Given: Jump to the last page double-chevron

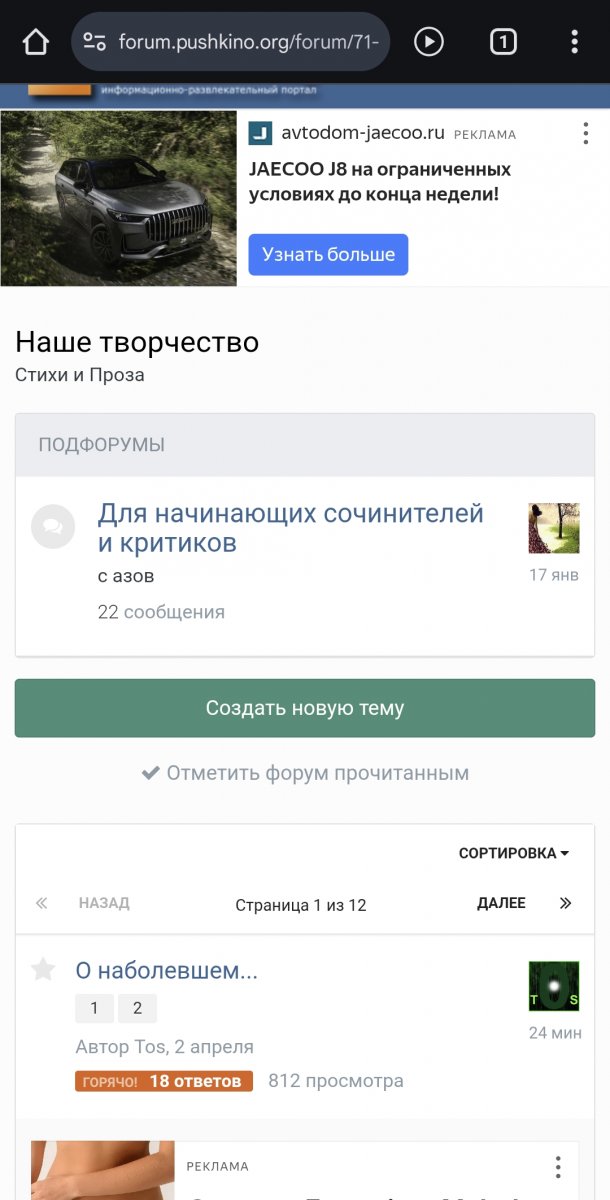Looking at the screenshot, I should (566, 903).
